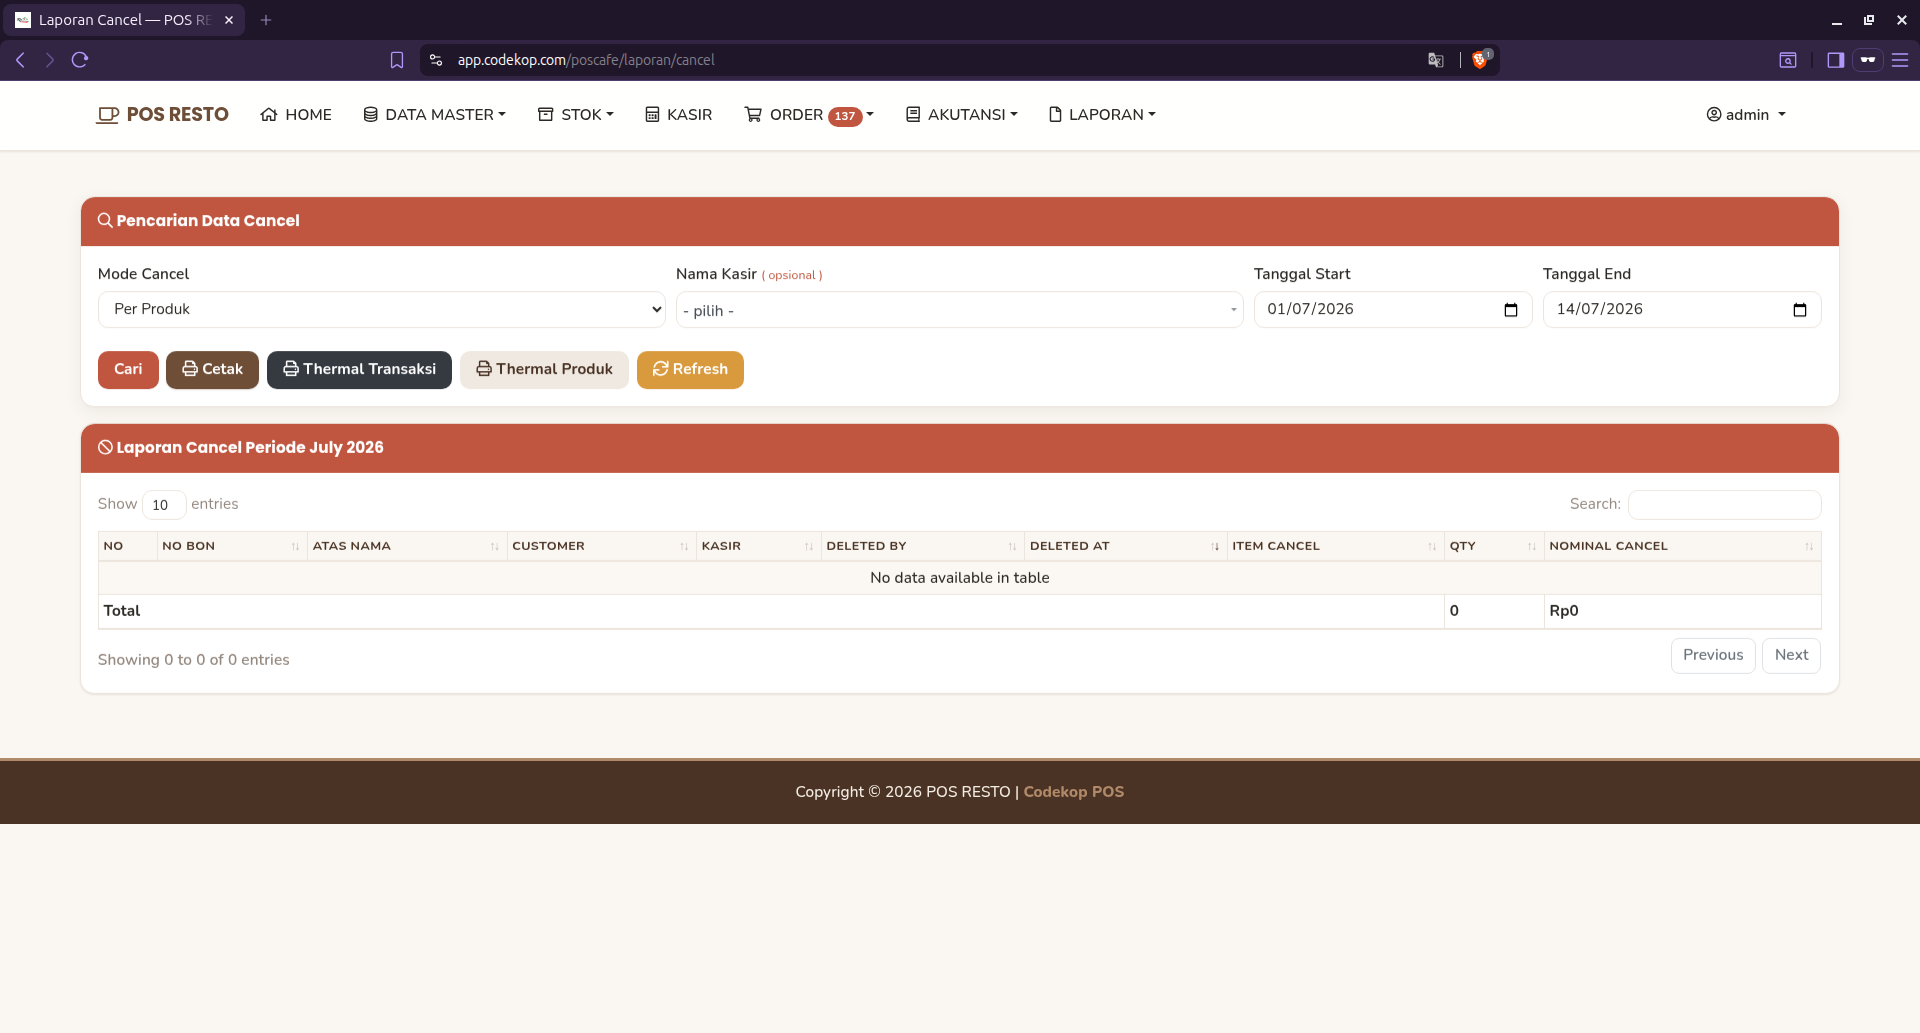
Task: Close the Laporan Cancel tab
Action: click(229, 20)
